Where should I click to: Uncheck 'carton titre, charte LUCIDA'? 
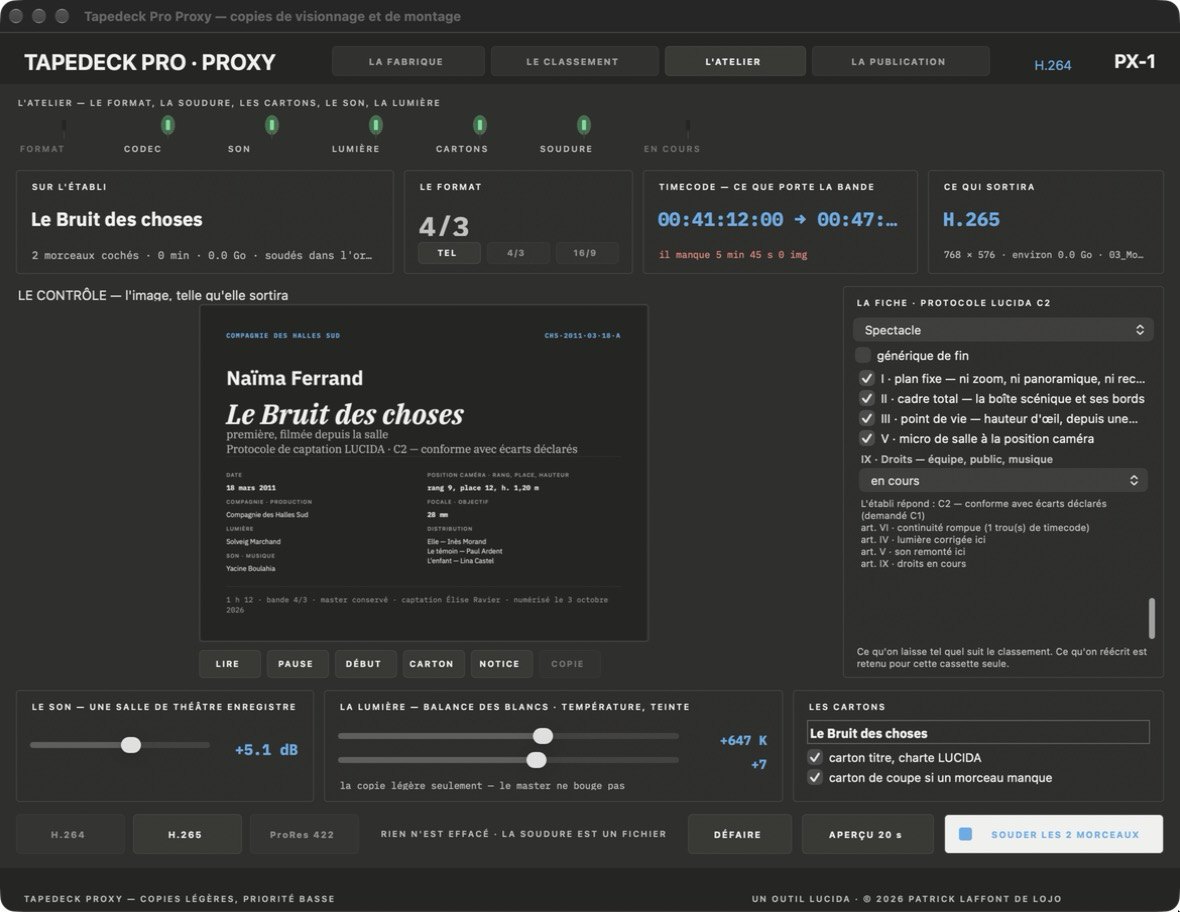coord(815,758)
